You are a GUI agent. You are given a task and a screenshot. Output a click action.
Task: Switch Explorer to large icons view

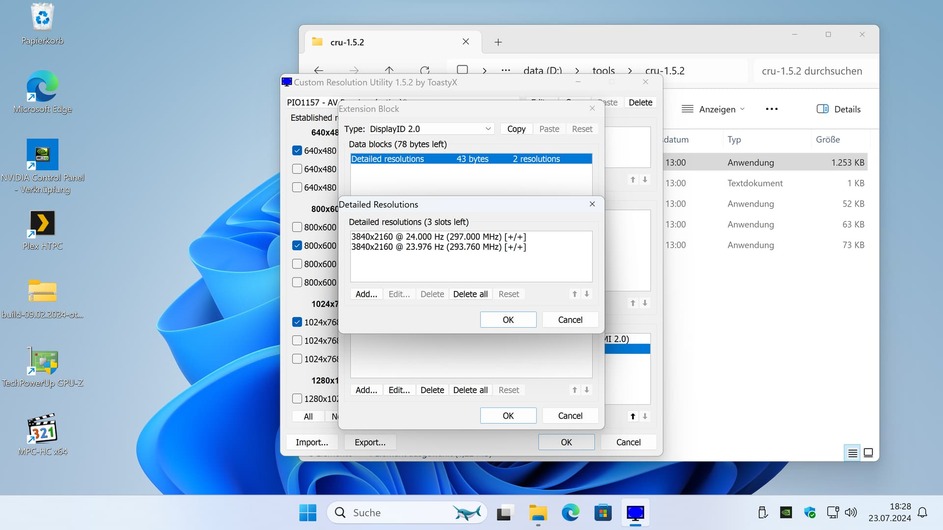(868, 453)
